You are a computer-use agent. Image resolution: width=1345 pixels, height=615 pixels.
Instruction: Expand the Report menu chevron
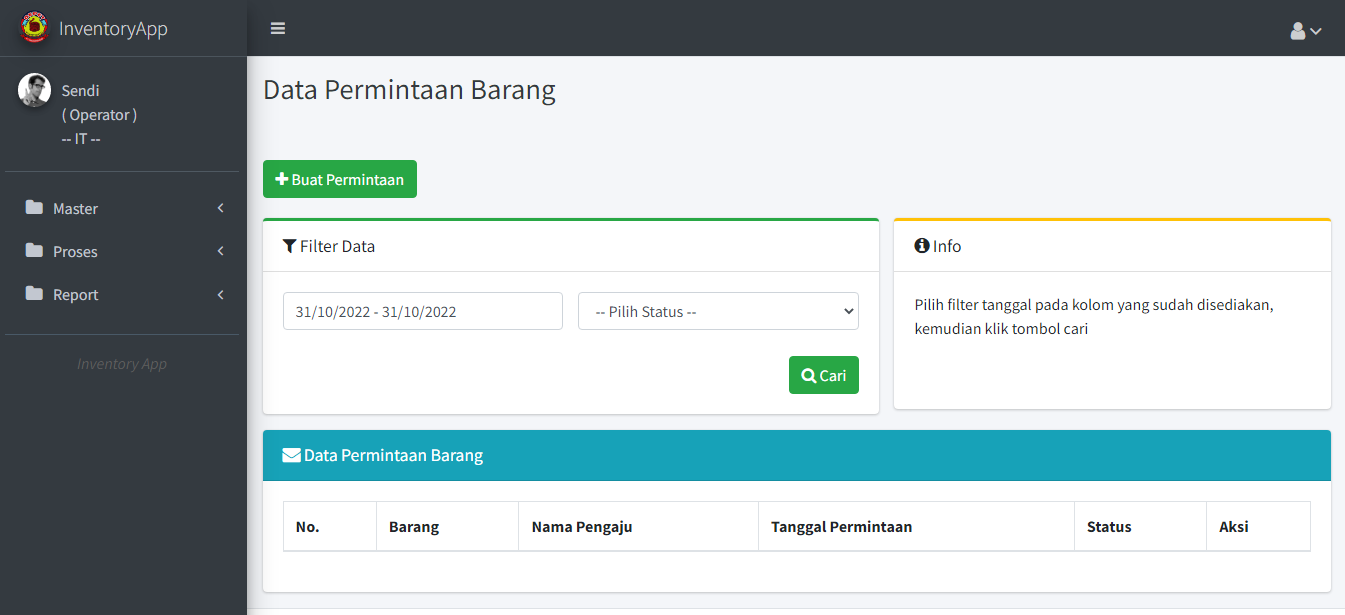click(x=220, y=294)
